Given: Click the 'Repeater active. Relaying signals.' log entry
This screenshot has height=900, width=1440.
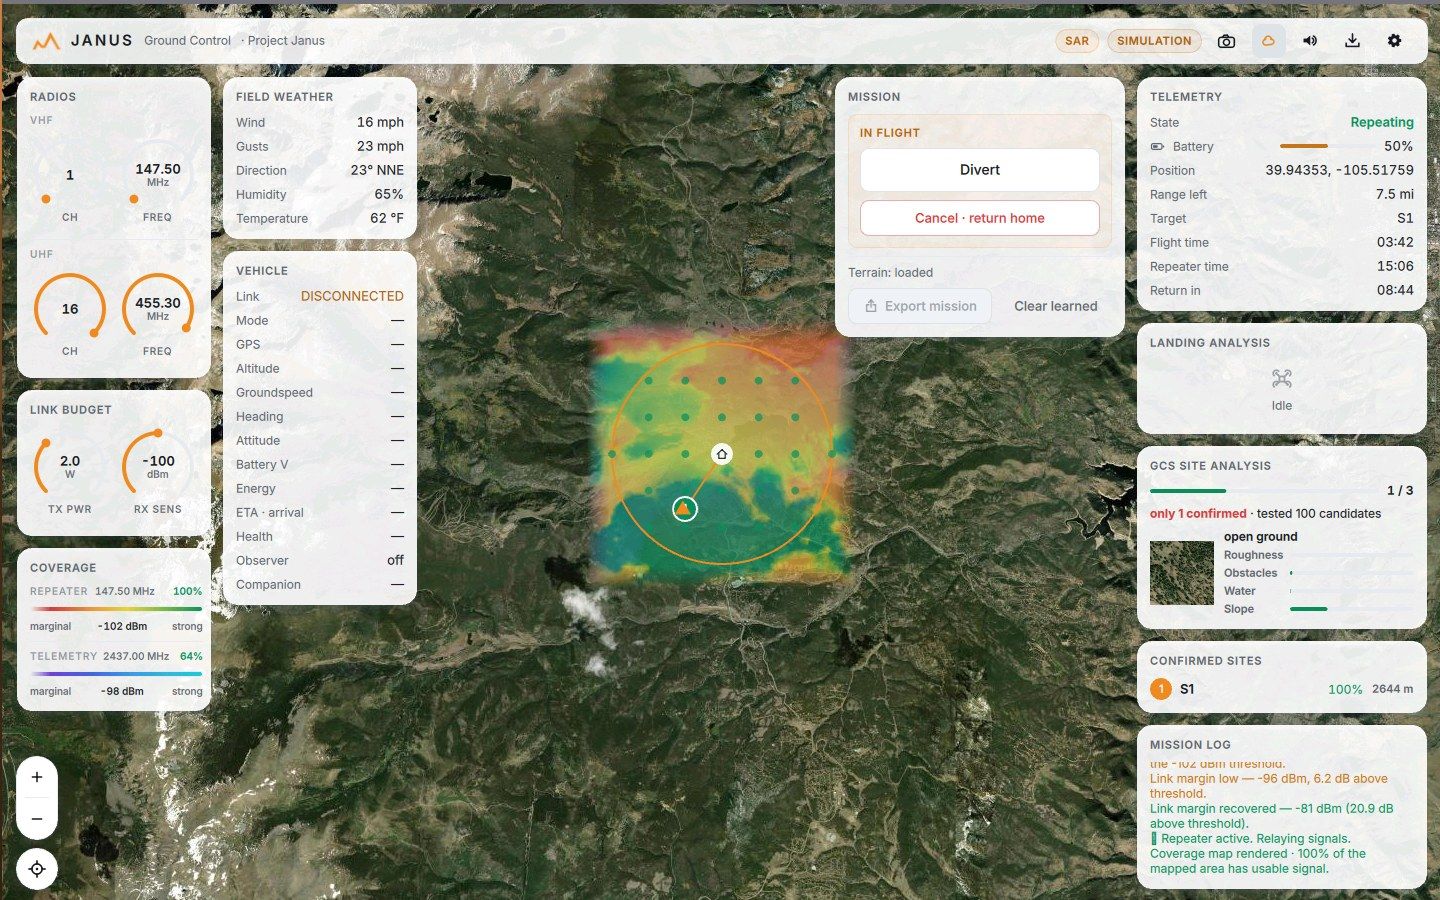Looking at the screenshot, I should (x=1251, y=839).
